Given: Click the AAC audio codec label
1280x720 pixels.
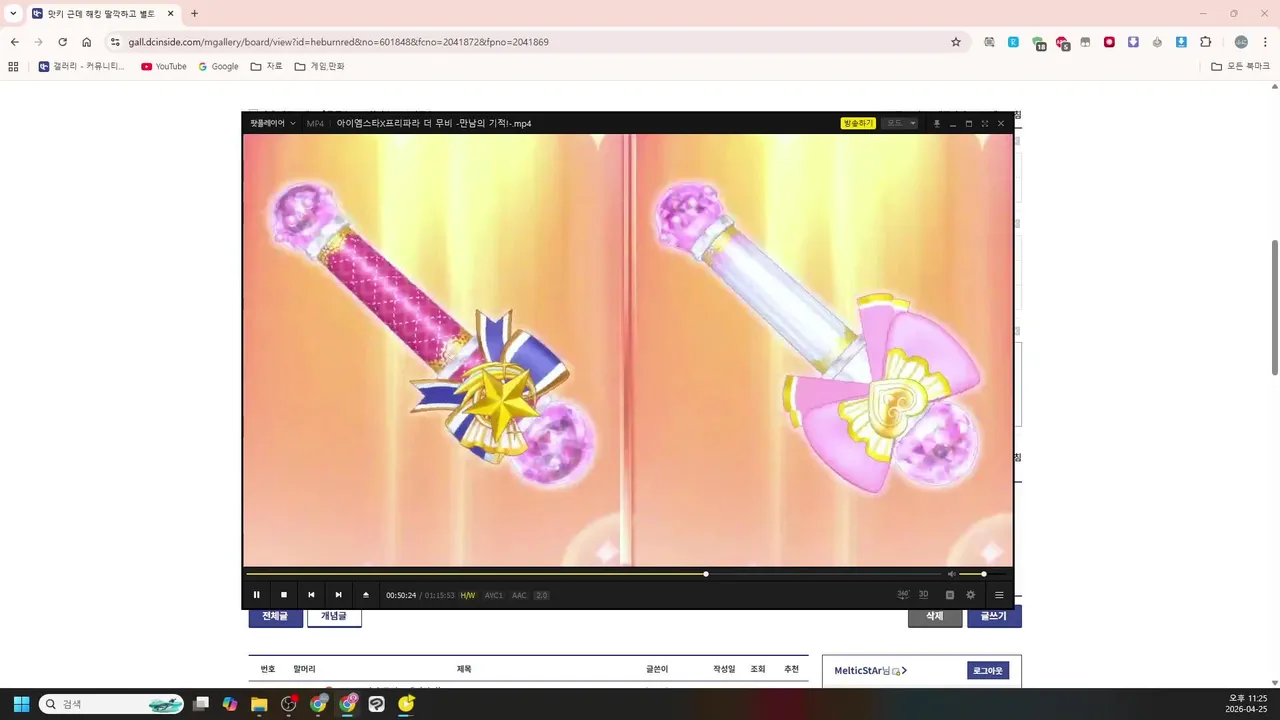Looking at the screenshot, I should 519,595.
